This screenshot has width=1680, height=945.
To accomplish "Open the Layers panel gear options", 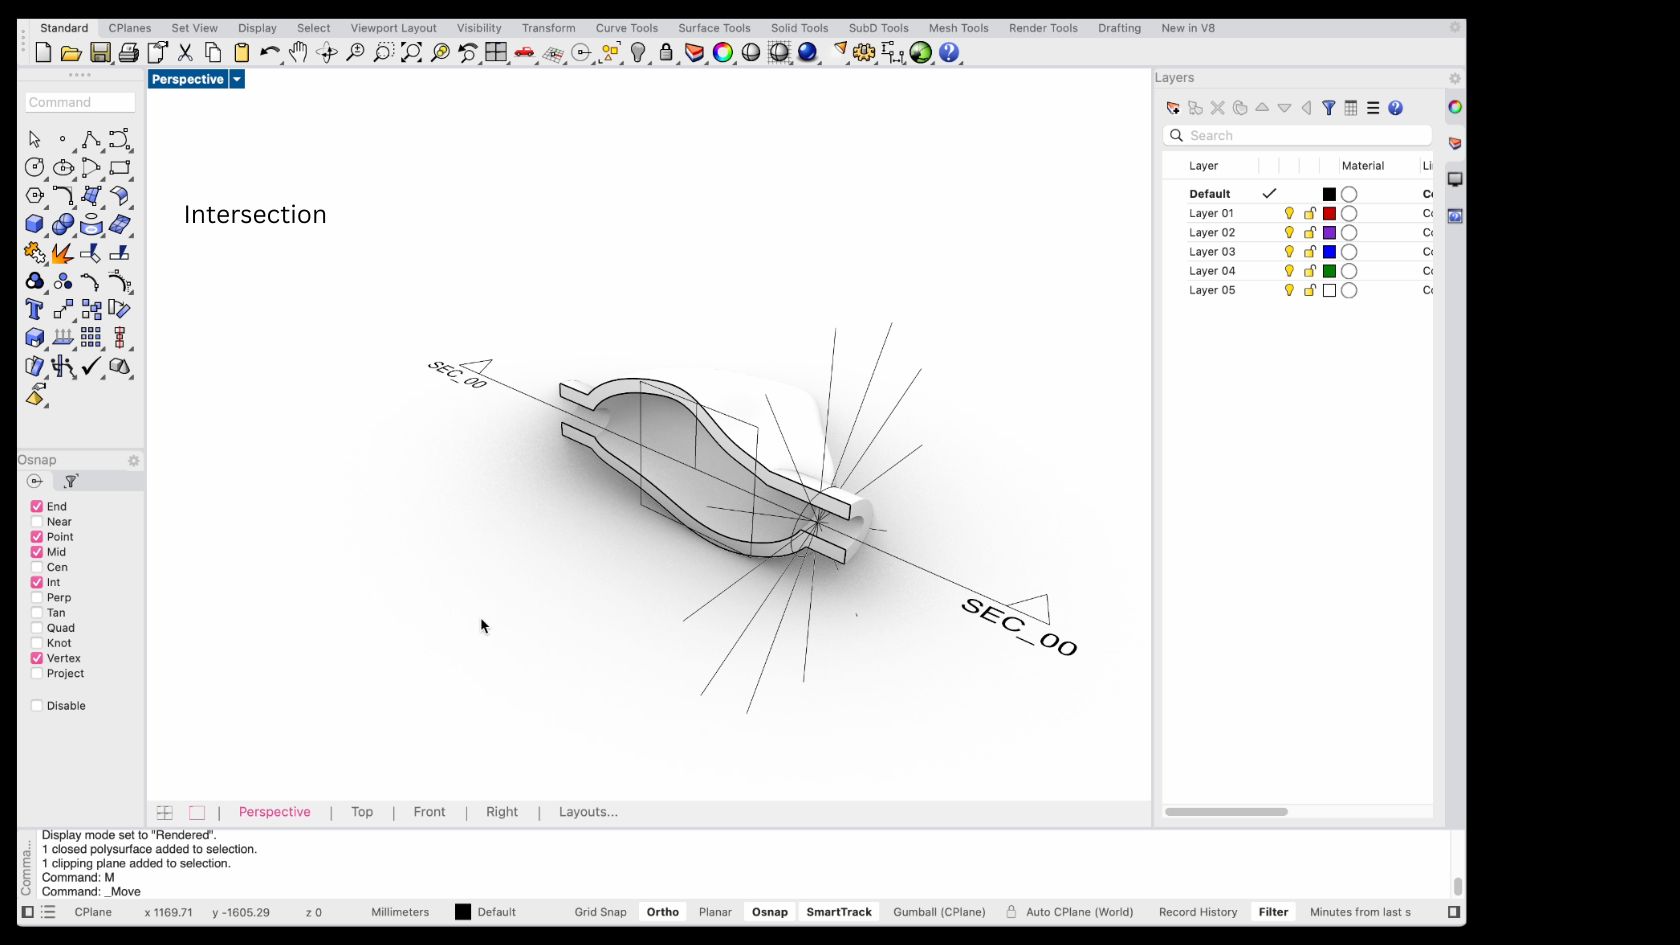I will (x=1454, y=78).
